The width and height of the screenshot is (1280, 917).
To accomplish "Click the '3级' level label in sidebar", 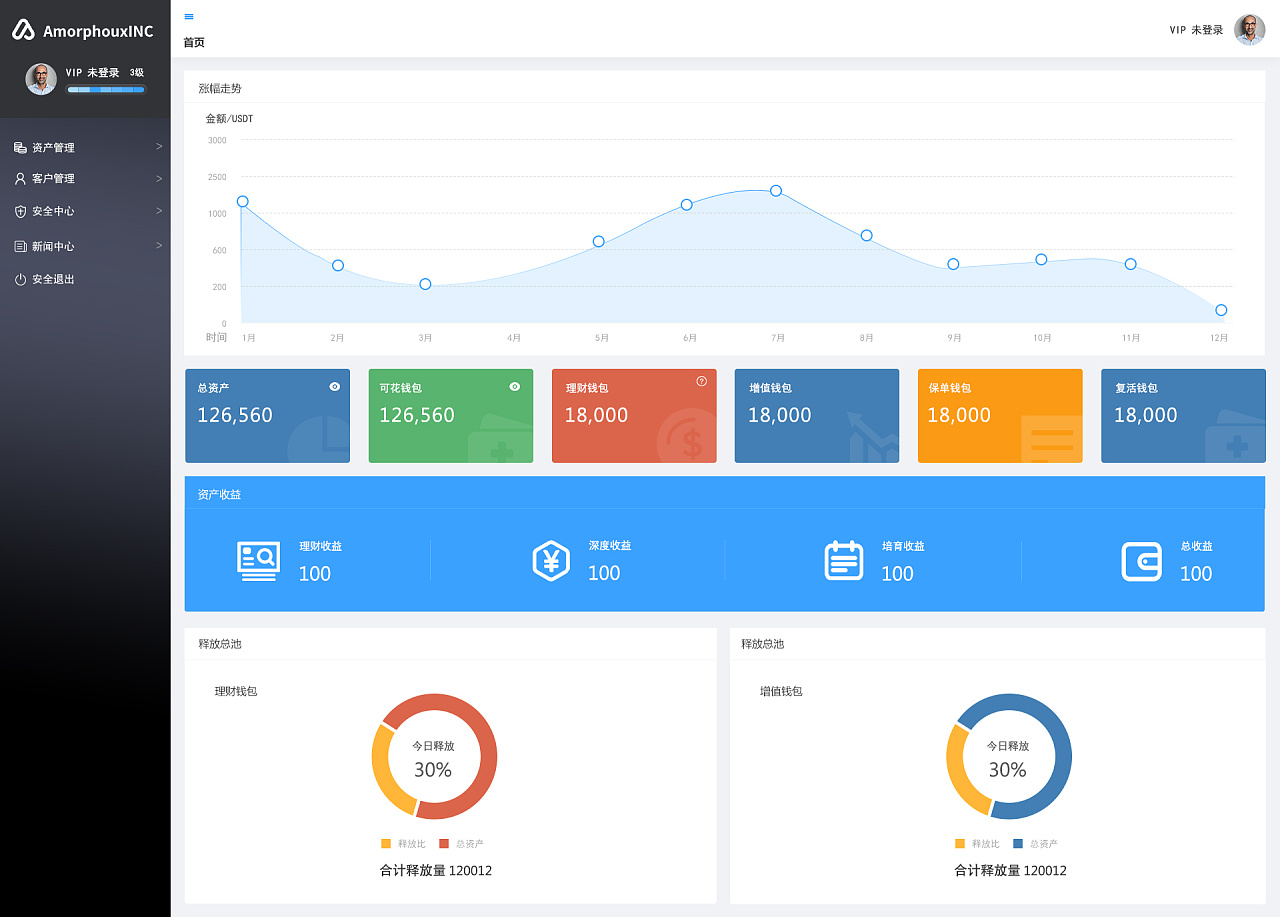I will pyautogui.click(x=137, y=72).
